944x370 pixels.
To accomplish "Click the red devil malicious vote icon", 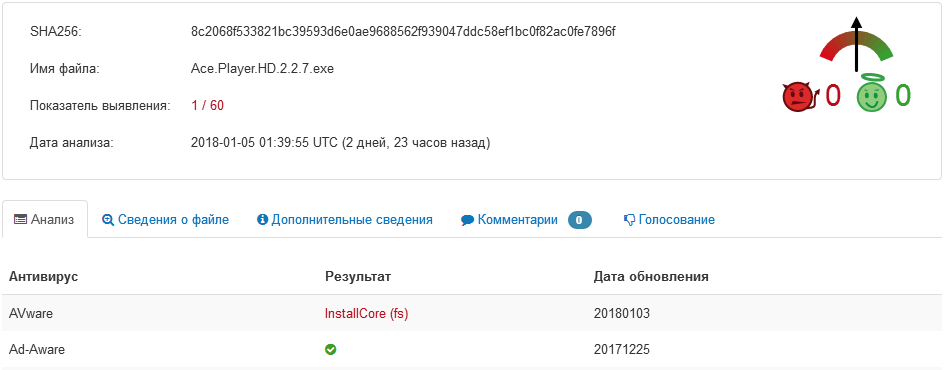I will pyautogui.click(x=801, y=97).
